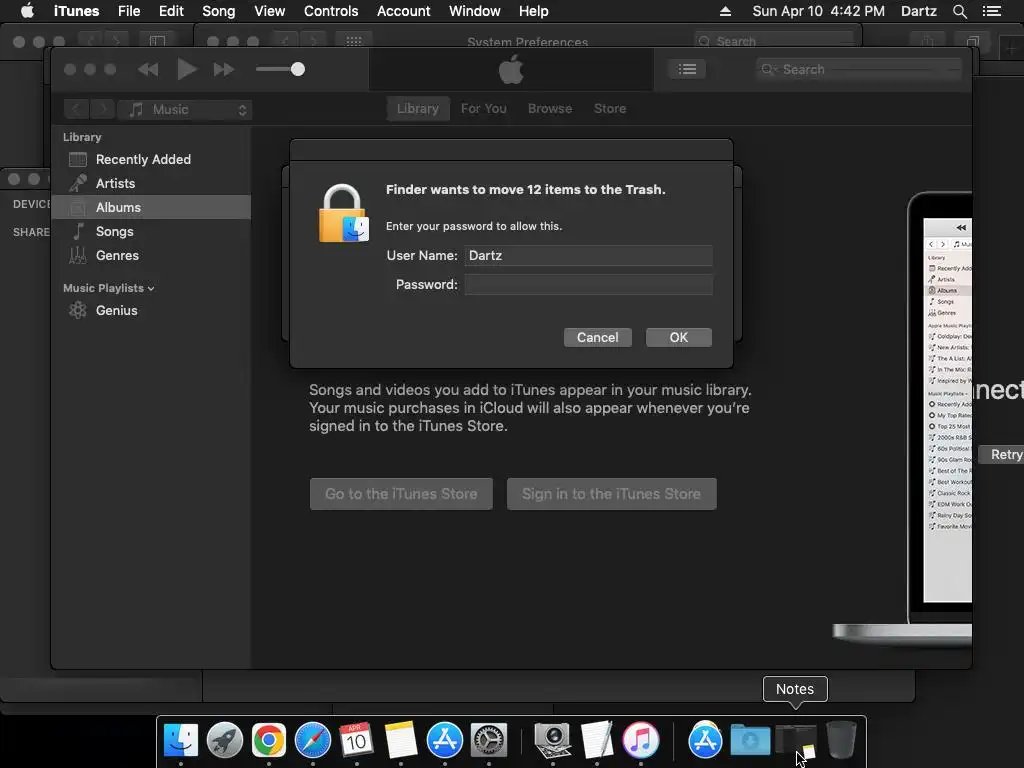1024x768 pixels.
Task: Confirm the dialog with OK
Action: [x=679, y=338]
